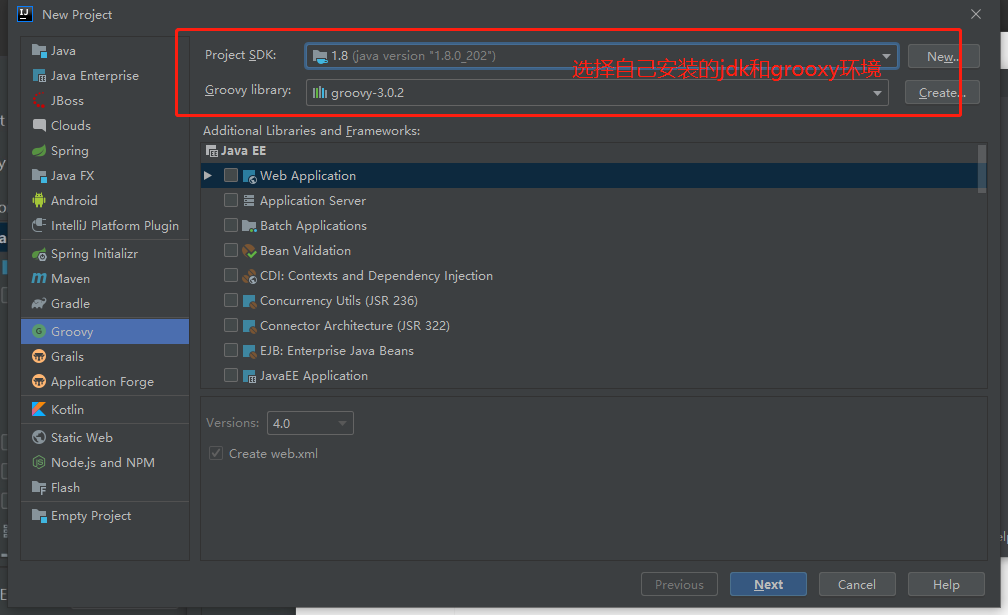Click the New... SDK button
1008x615 pixels.
click(x=943, y=57)
